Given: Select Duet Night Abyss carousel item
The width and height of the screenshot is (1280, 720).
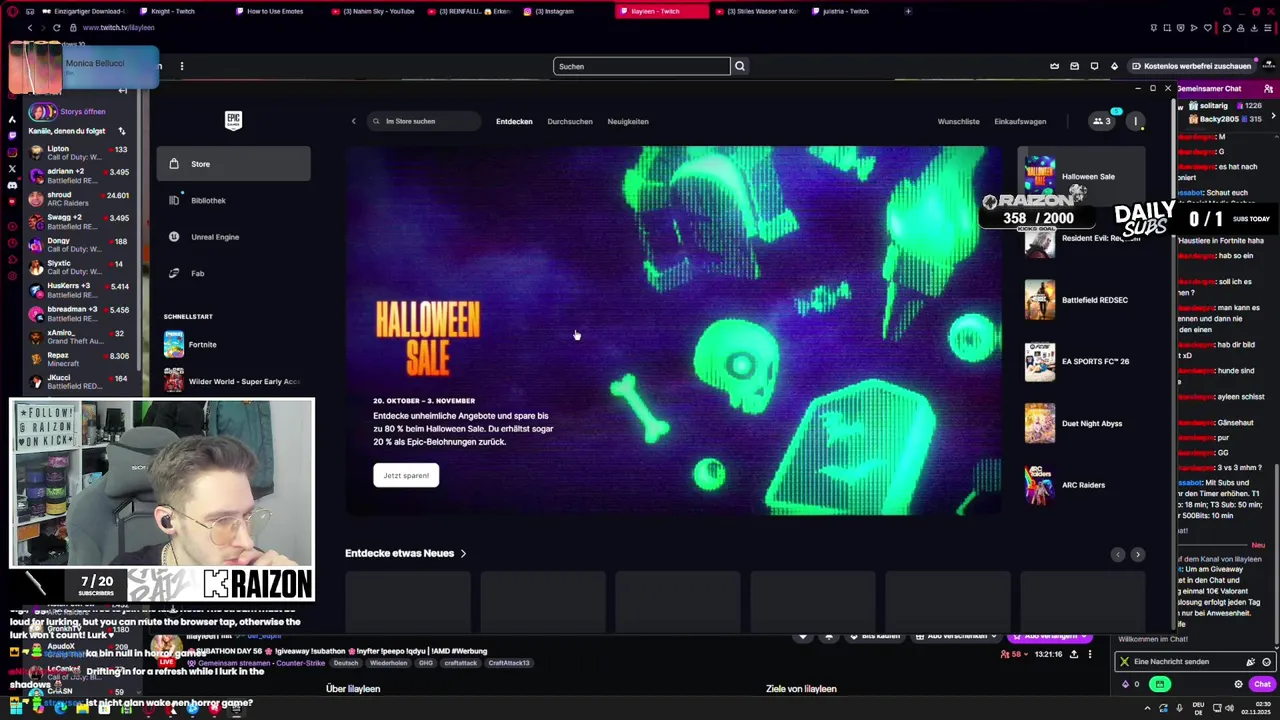Looking at the screenshot, I should pos(1082,423).
